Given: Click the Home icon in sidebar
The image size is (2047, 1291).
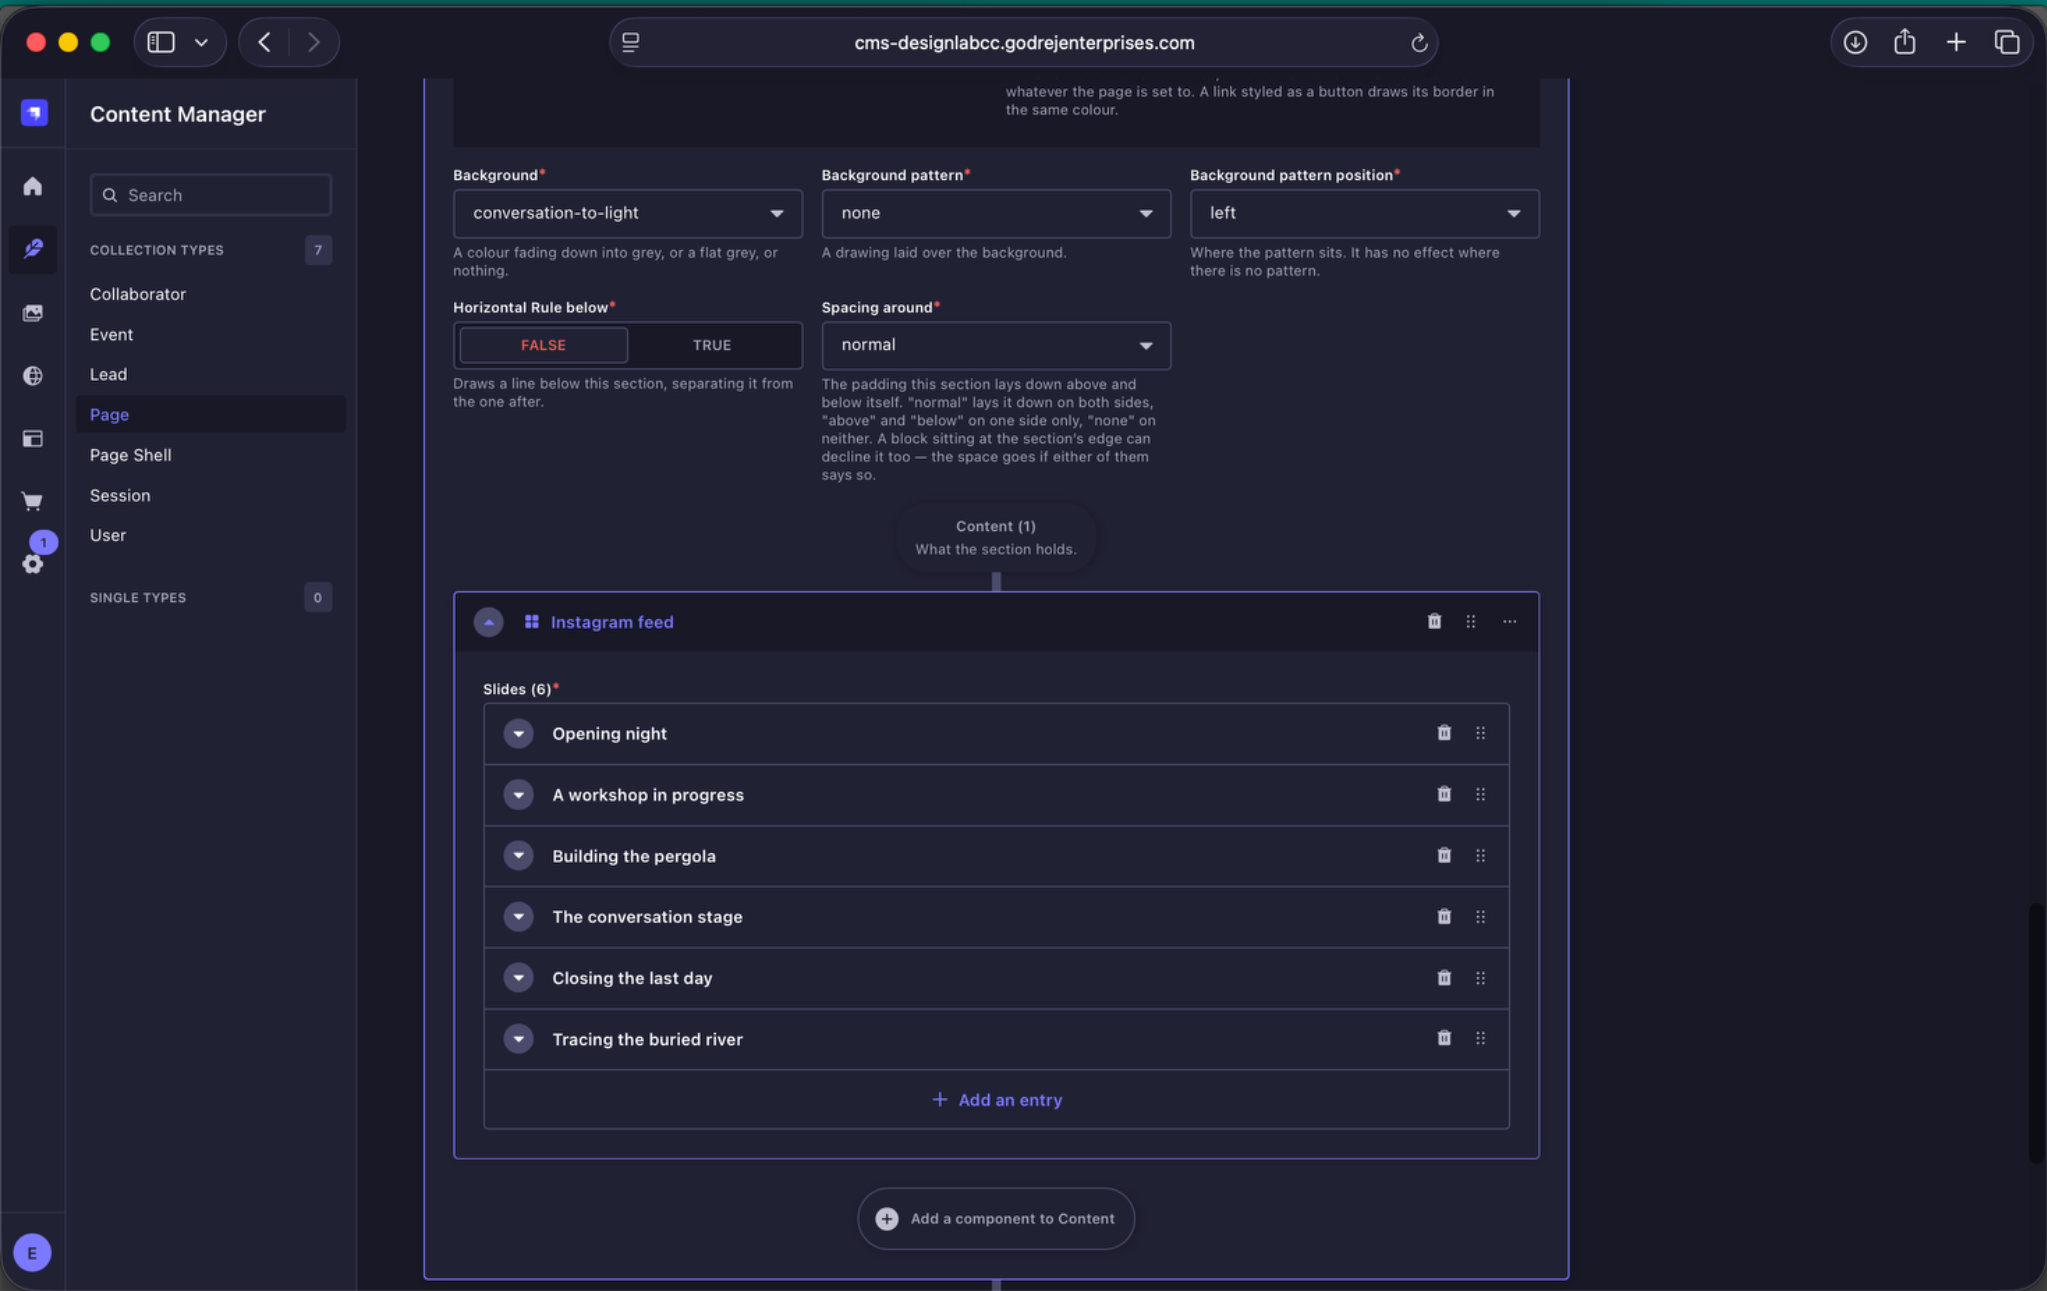Looking at the screenshot, I should tap(33, 187).
